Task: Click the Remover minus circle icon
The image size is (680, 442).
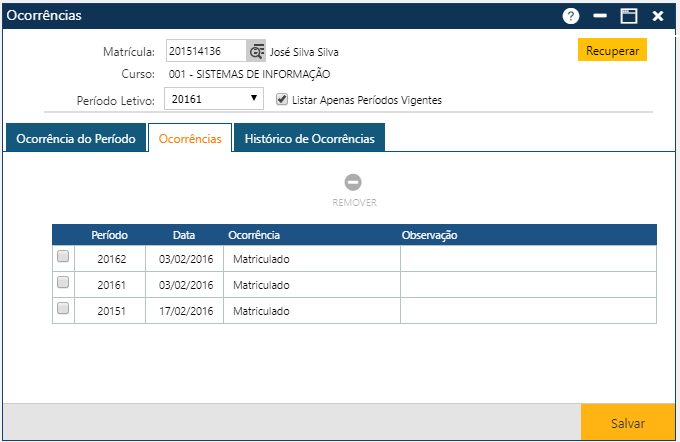Action: point(353,182)
